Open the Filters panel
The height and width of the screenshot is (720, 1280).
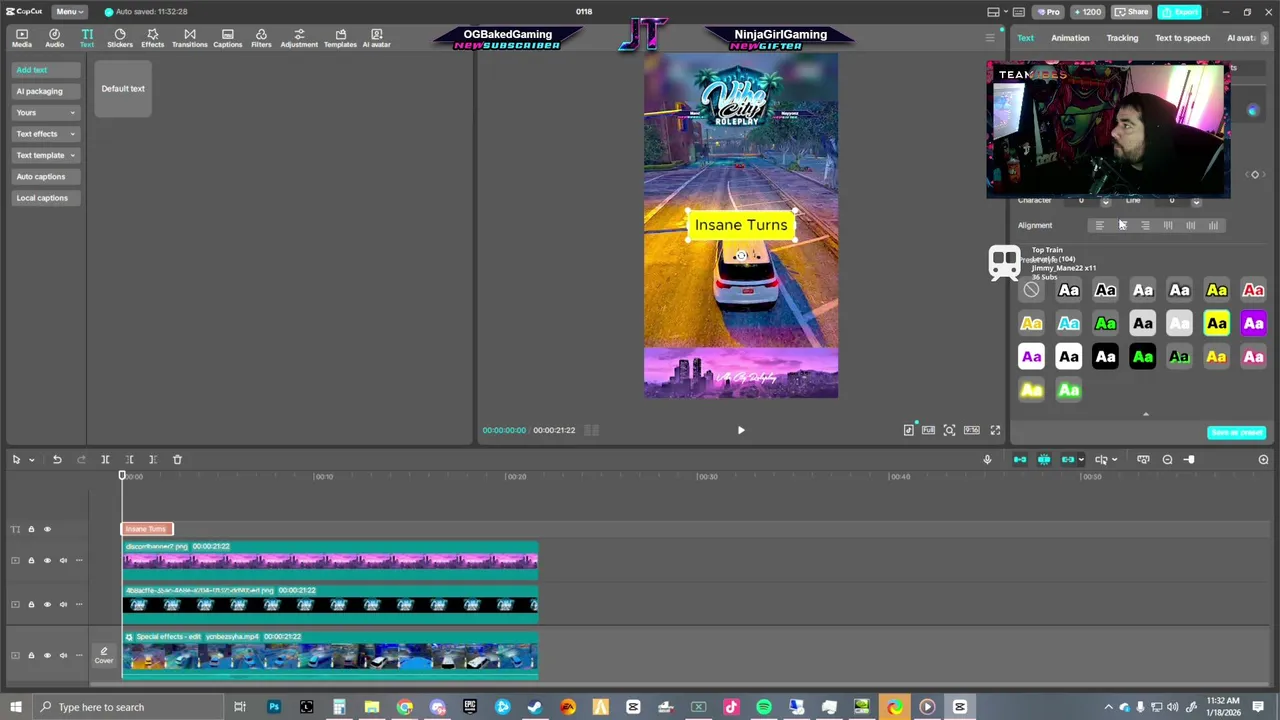click(261, 38)
